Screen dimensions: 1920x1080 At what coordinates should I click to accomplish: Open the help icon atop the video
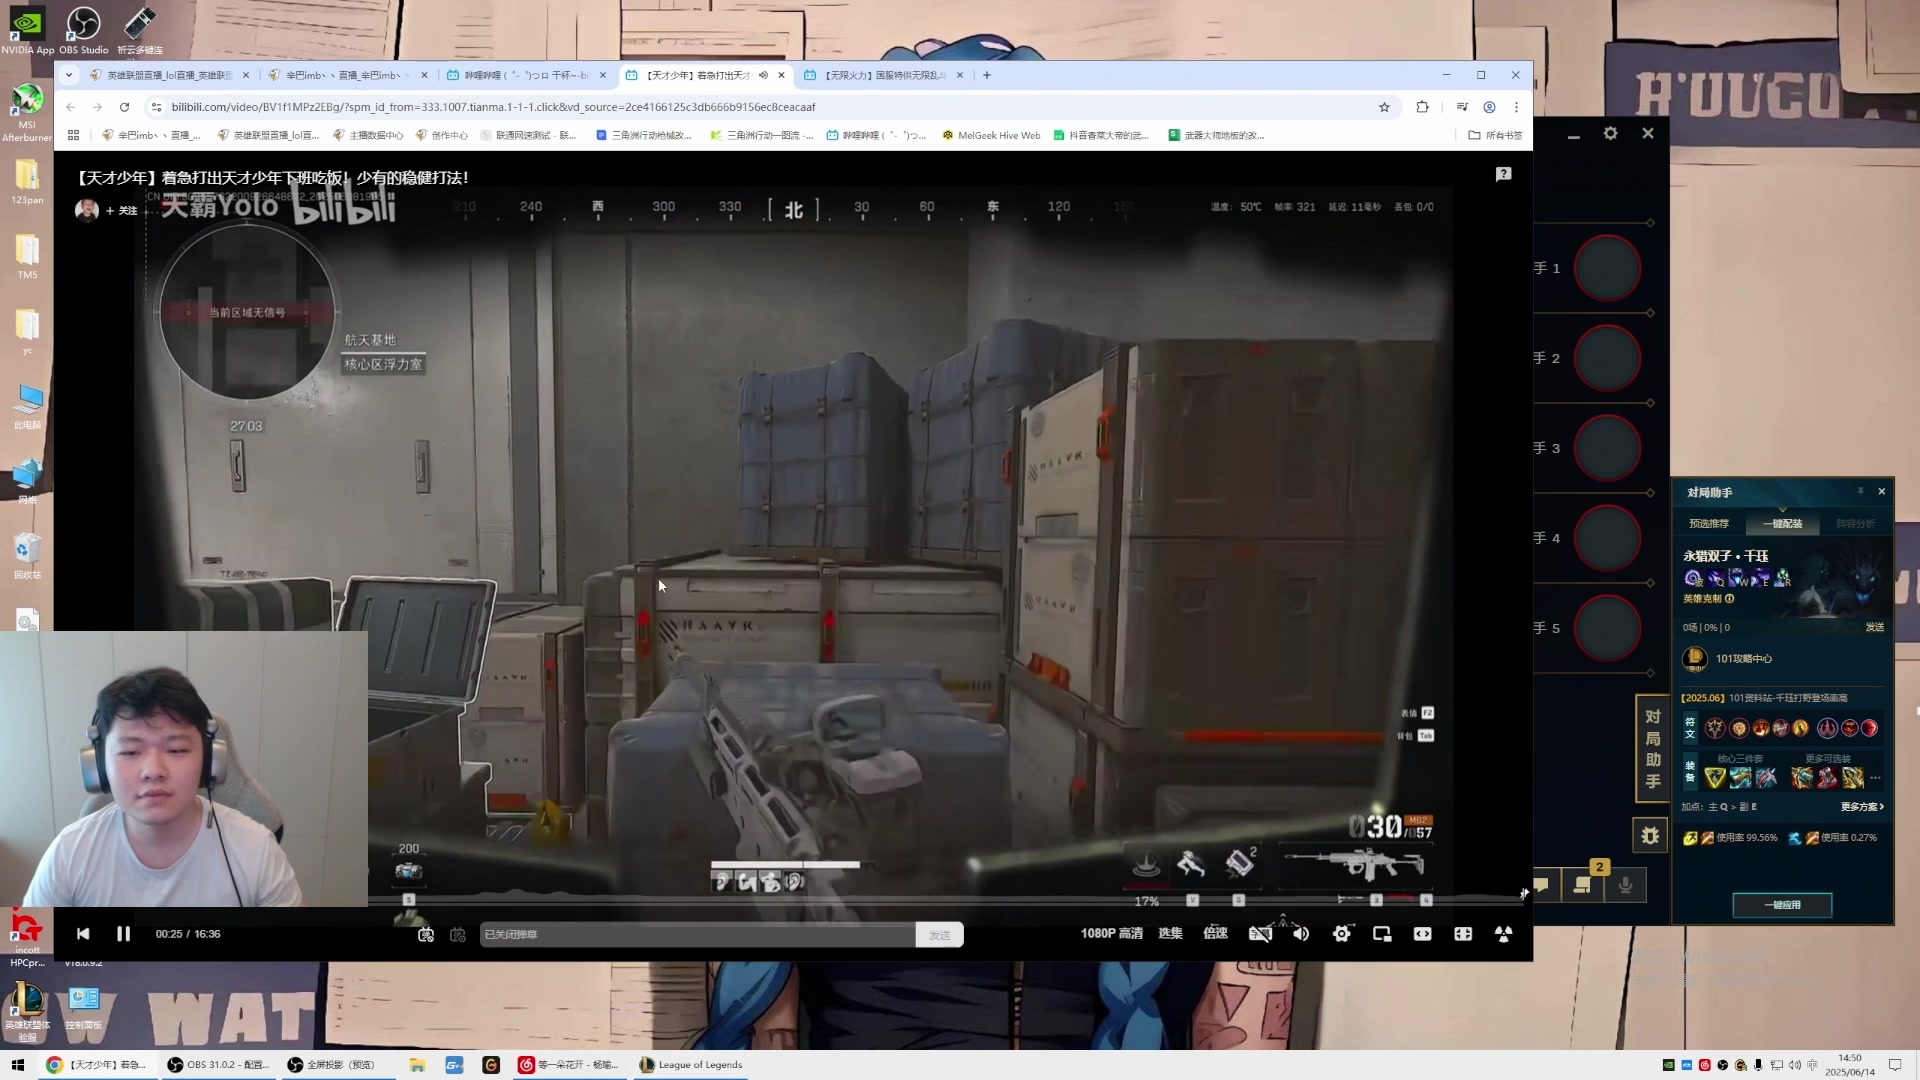[1503, 174]
